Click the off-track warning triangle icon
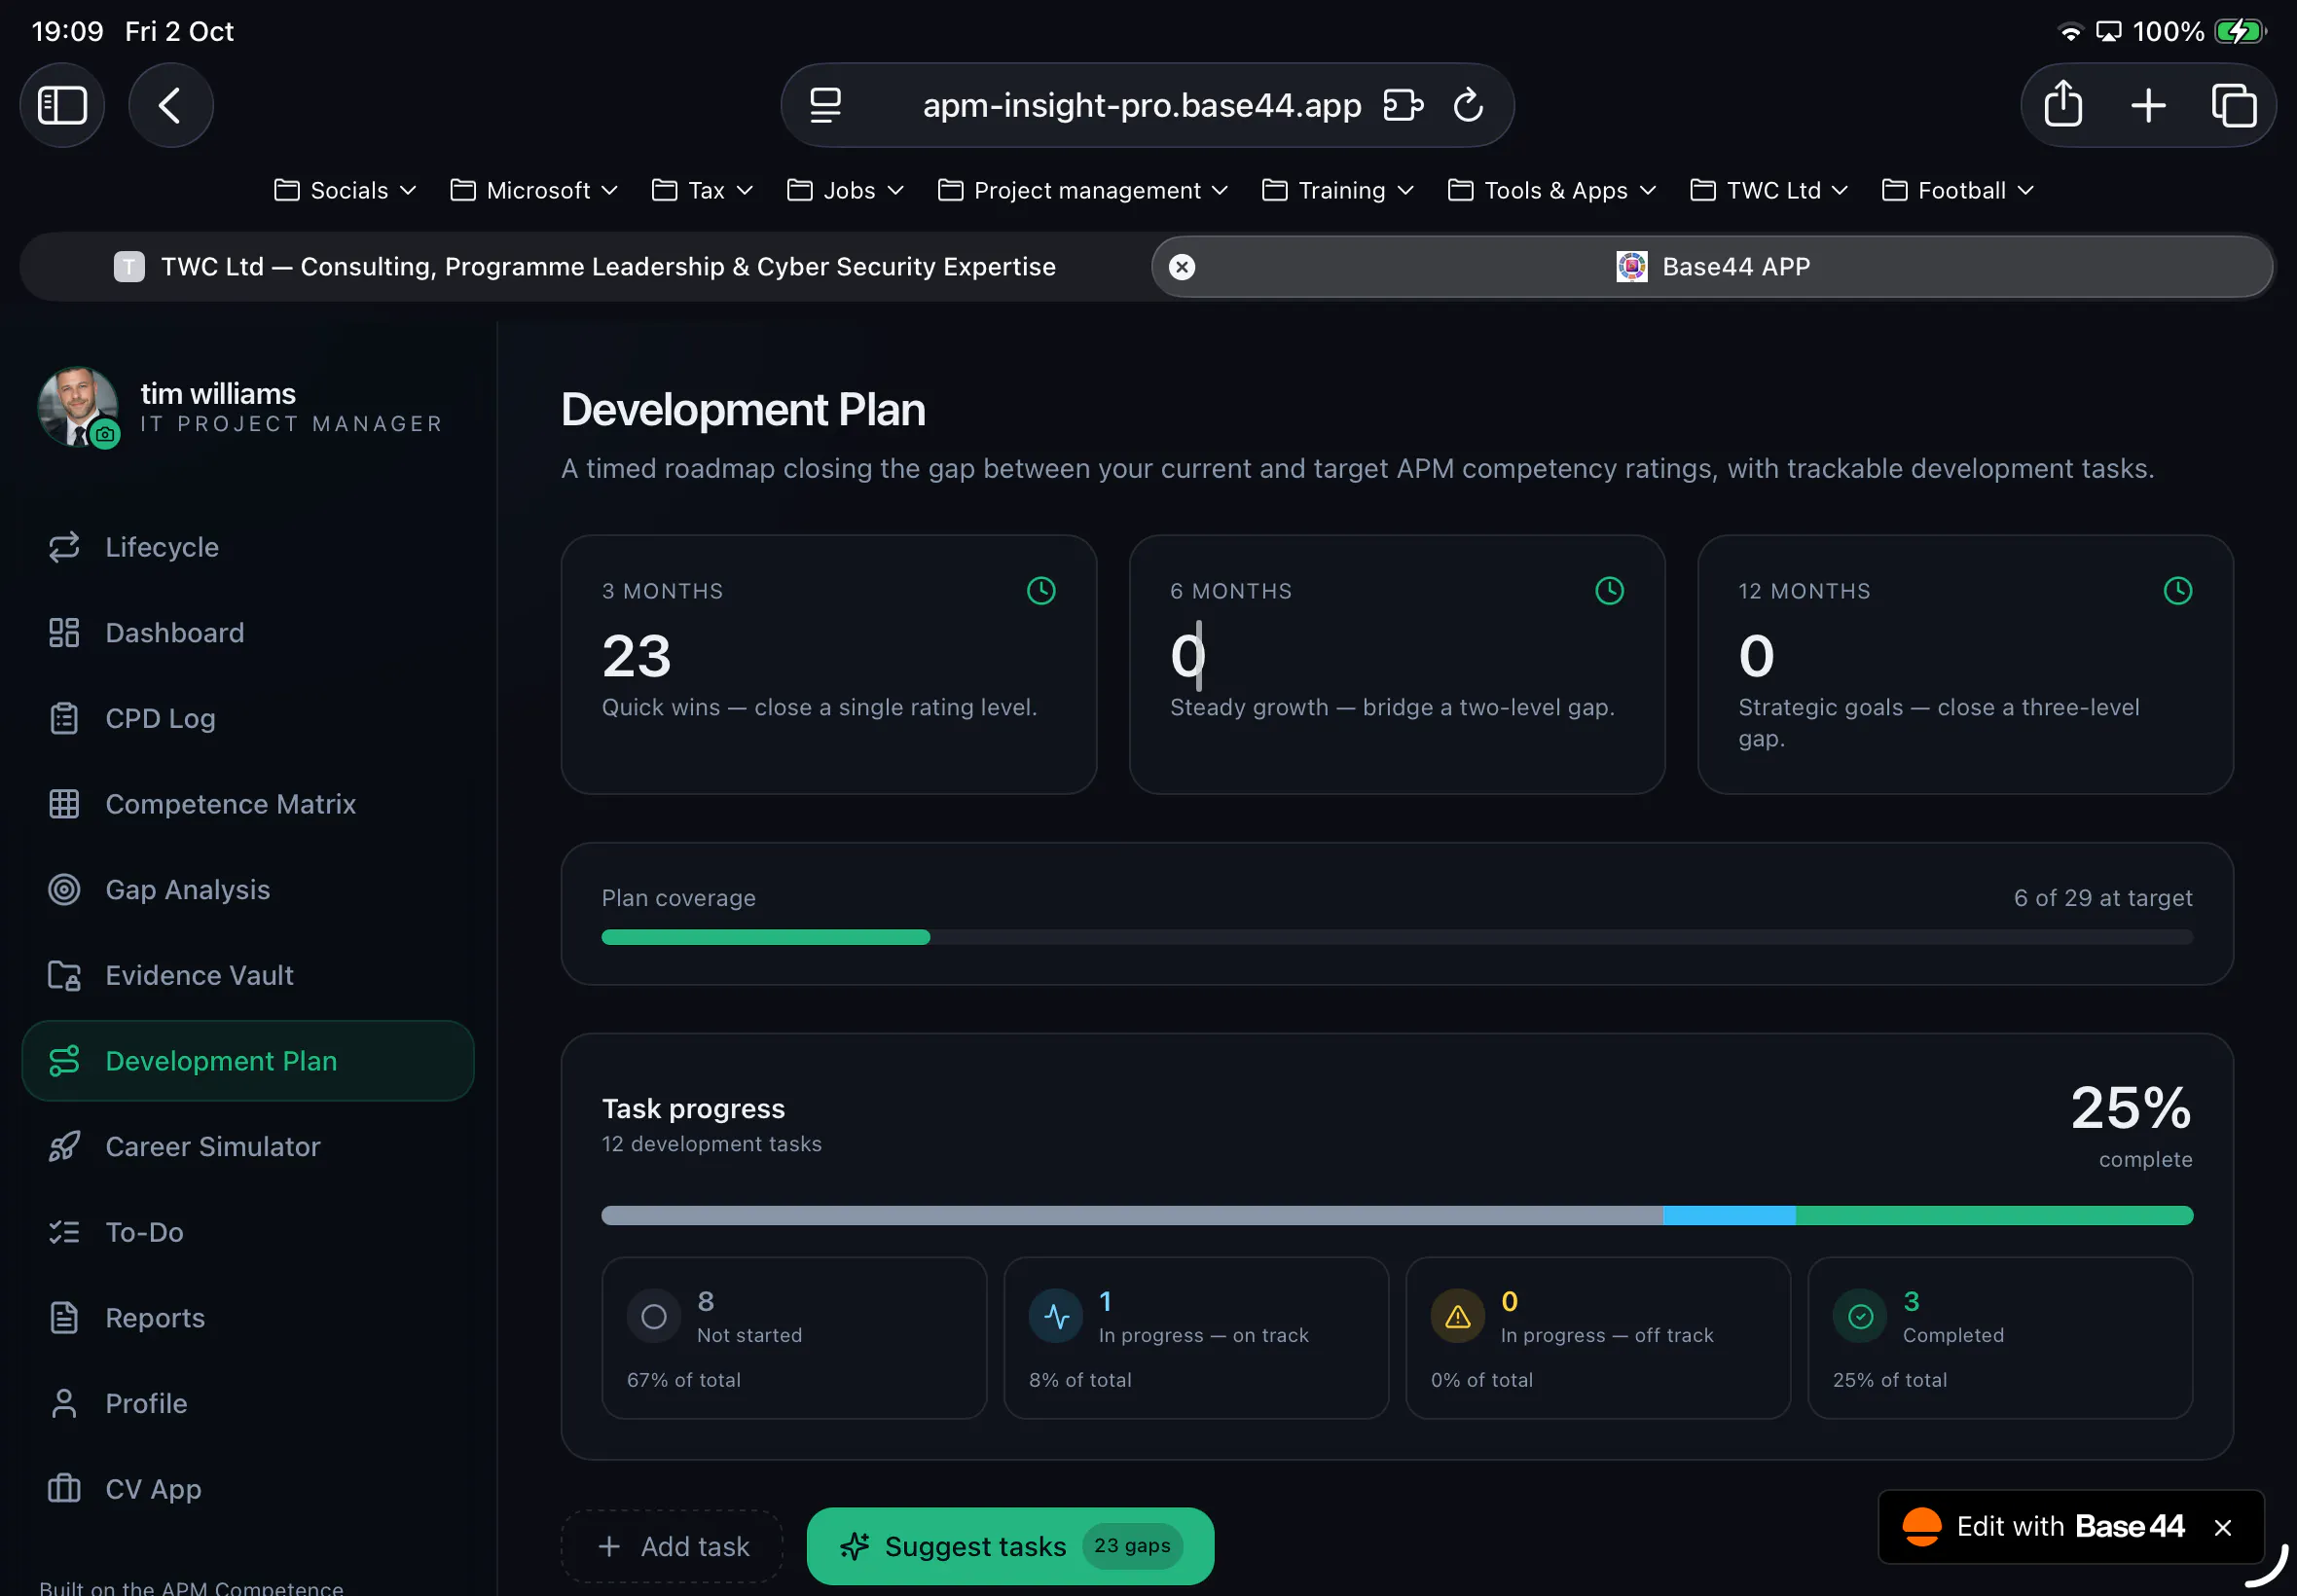 pyautogui.click(x=1457, y=1317)
